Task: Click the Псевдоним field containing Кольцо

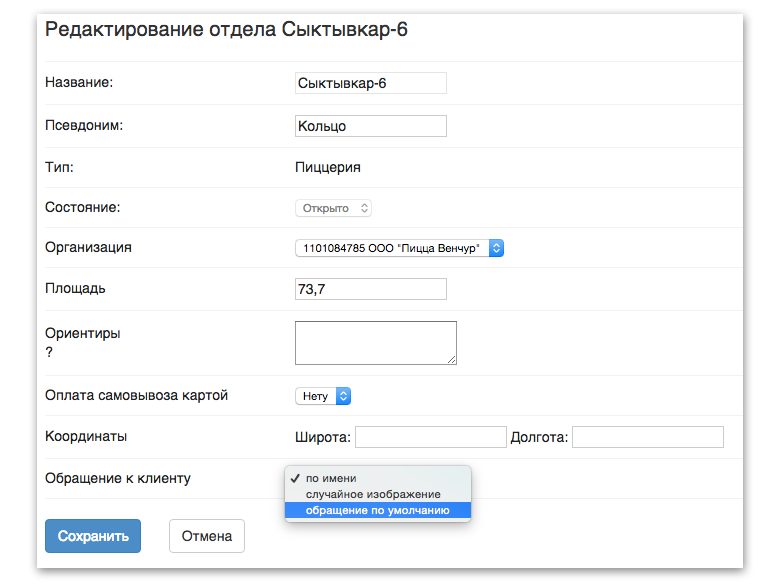Action: 371,126
